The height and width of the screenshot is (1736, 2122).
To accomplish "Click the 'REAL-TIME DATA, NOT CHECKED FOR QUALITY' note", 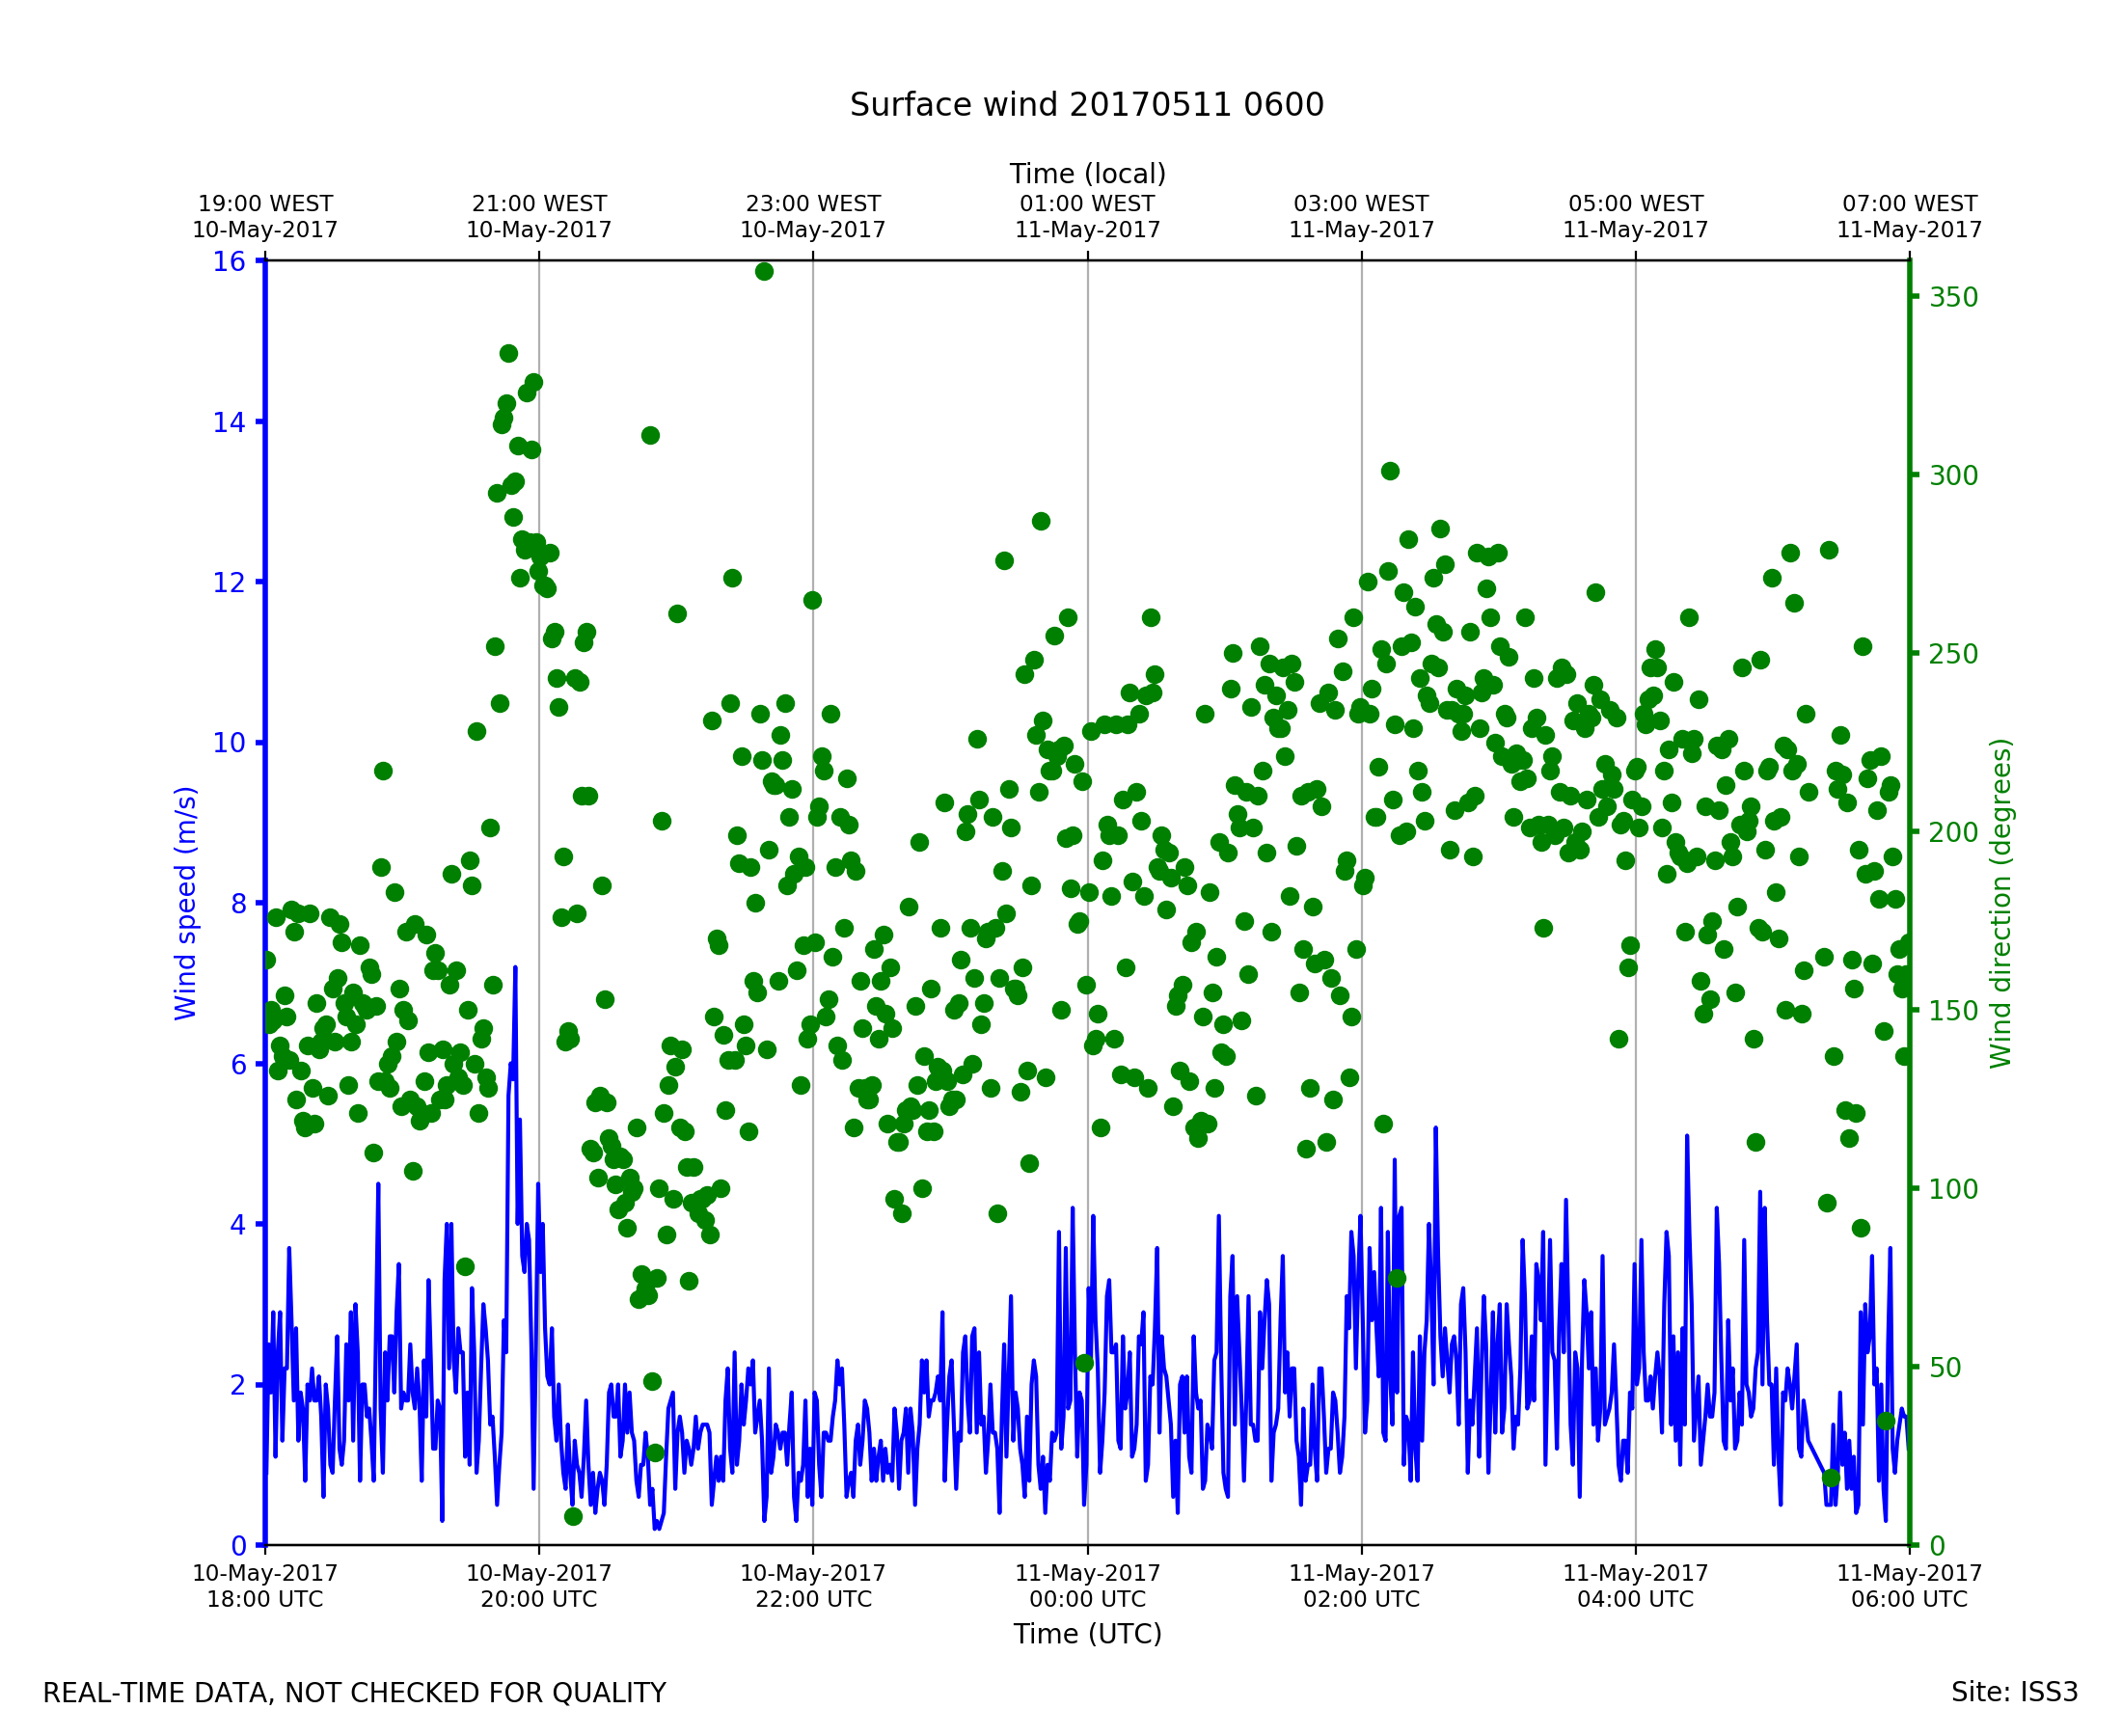I will tap(354, 1694).
